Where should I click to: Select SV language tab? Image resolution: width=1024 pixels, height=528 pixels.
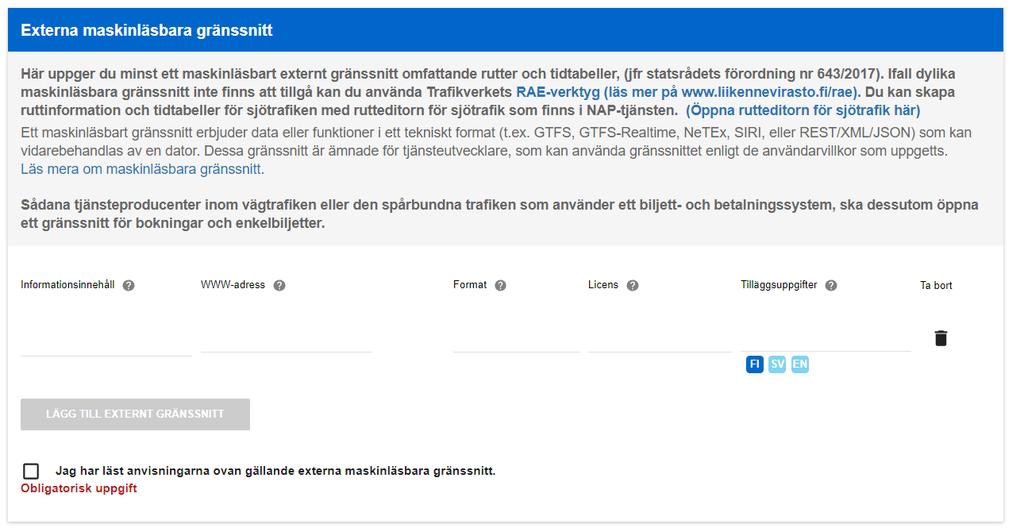pyautogui.click(x=777, y=364)
